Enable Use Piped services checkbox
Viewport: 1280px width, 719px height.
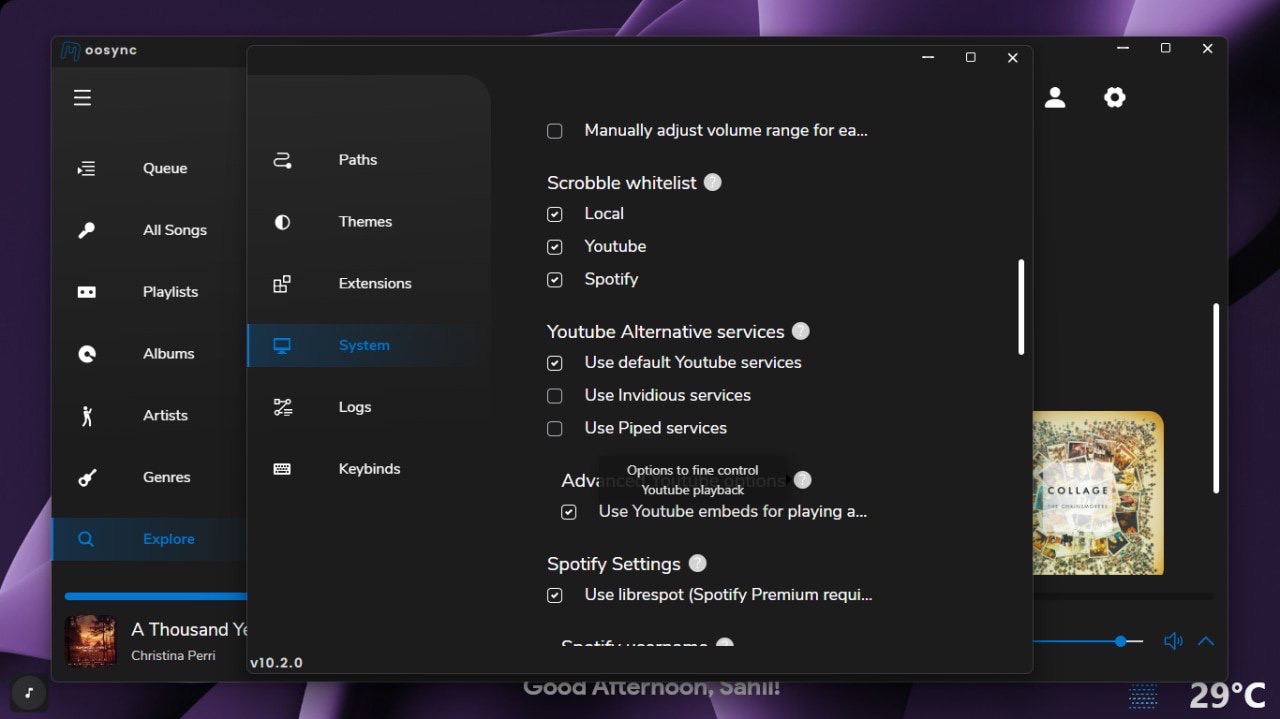coord(555,429)
